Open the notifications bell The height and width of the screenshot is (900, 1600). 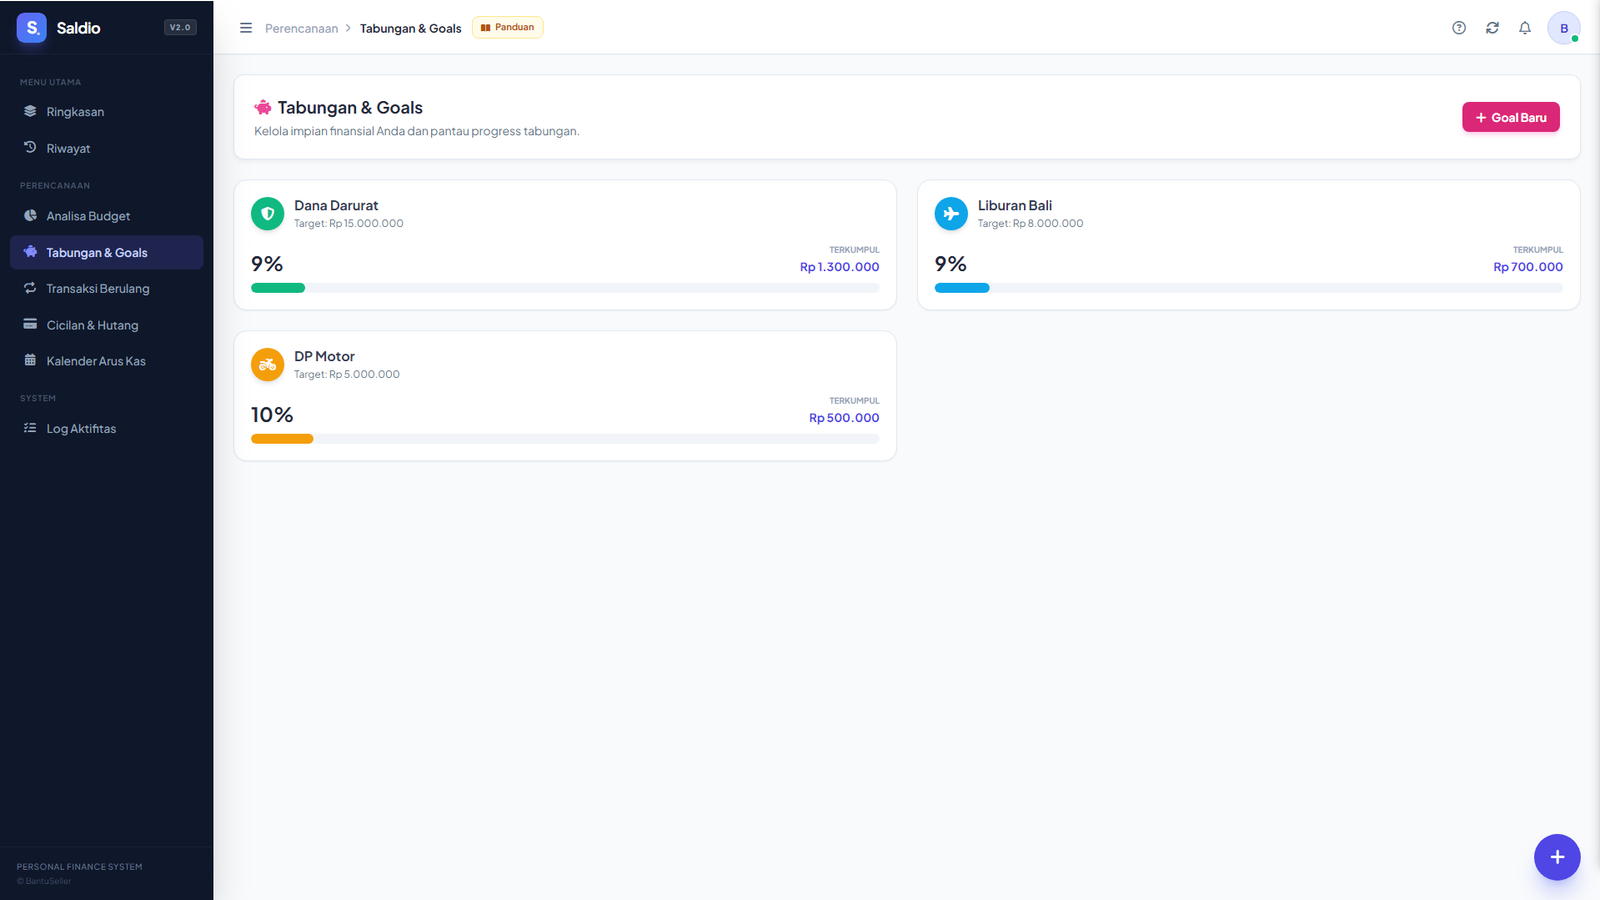1525,28
